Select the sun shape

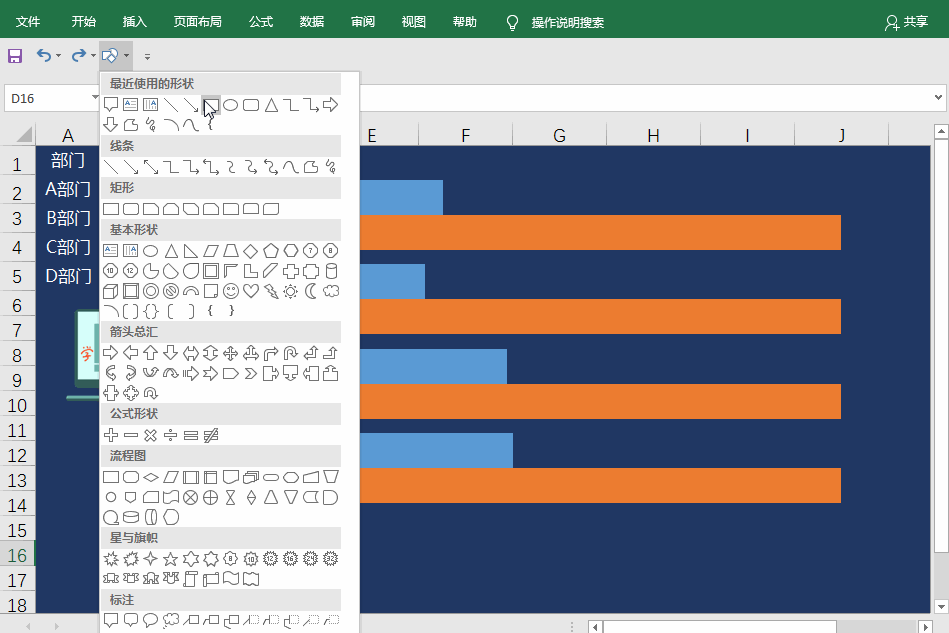click(291, 291)
